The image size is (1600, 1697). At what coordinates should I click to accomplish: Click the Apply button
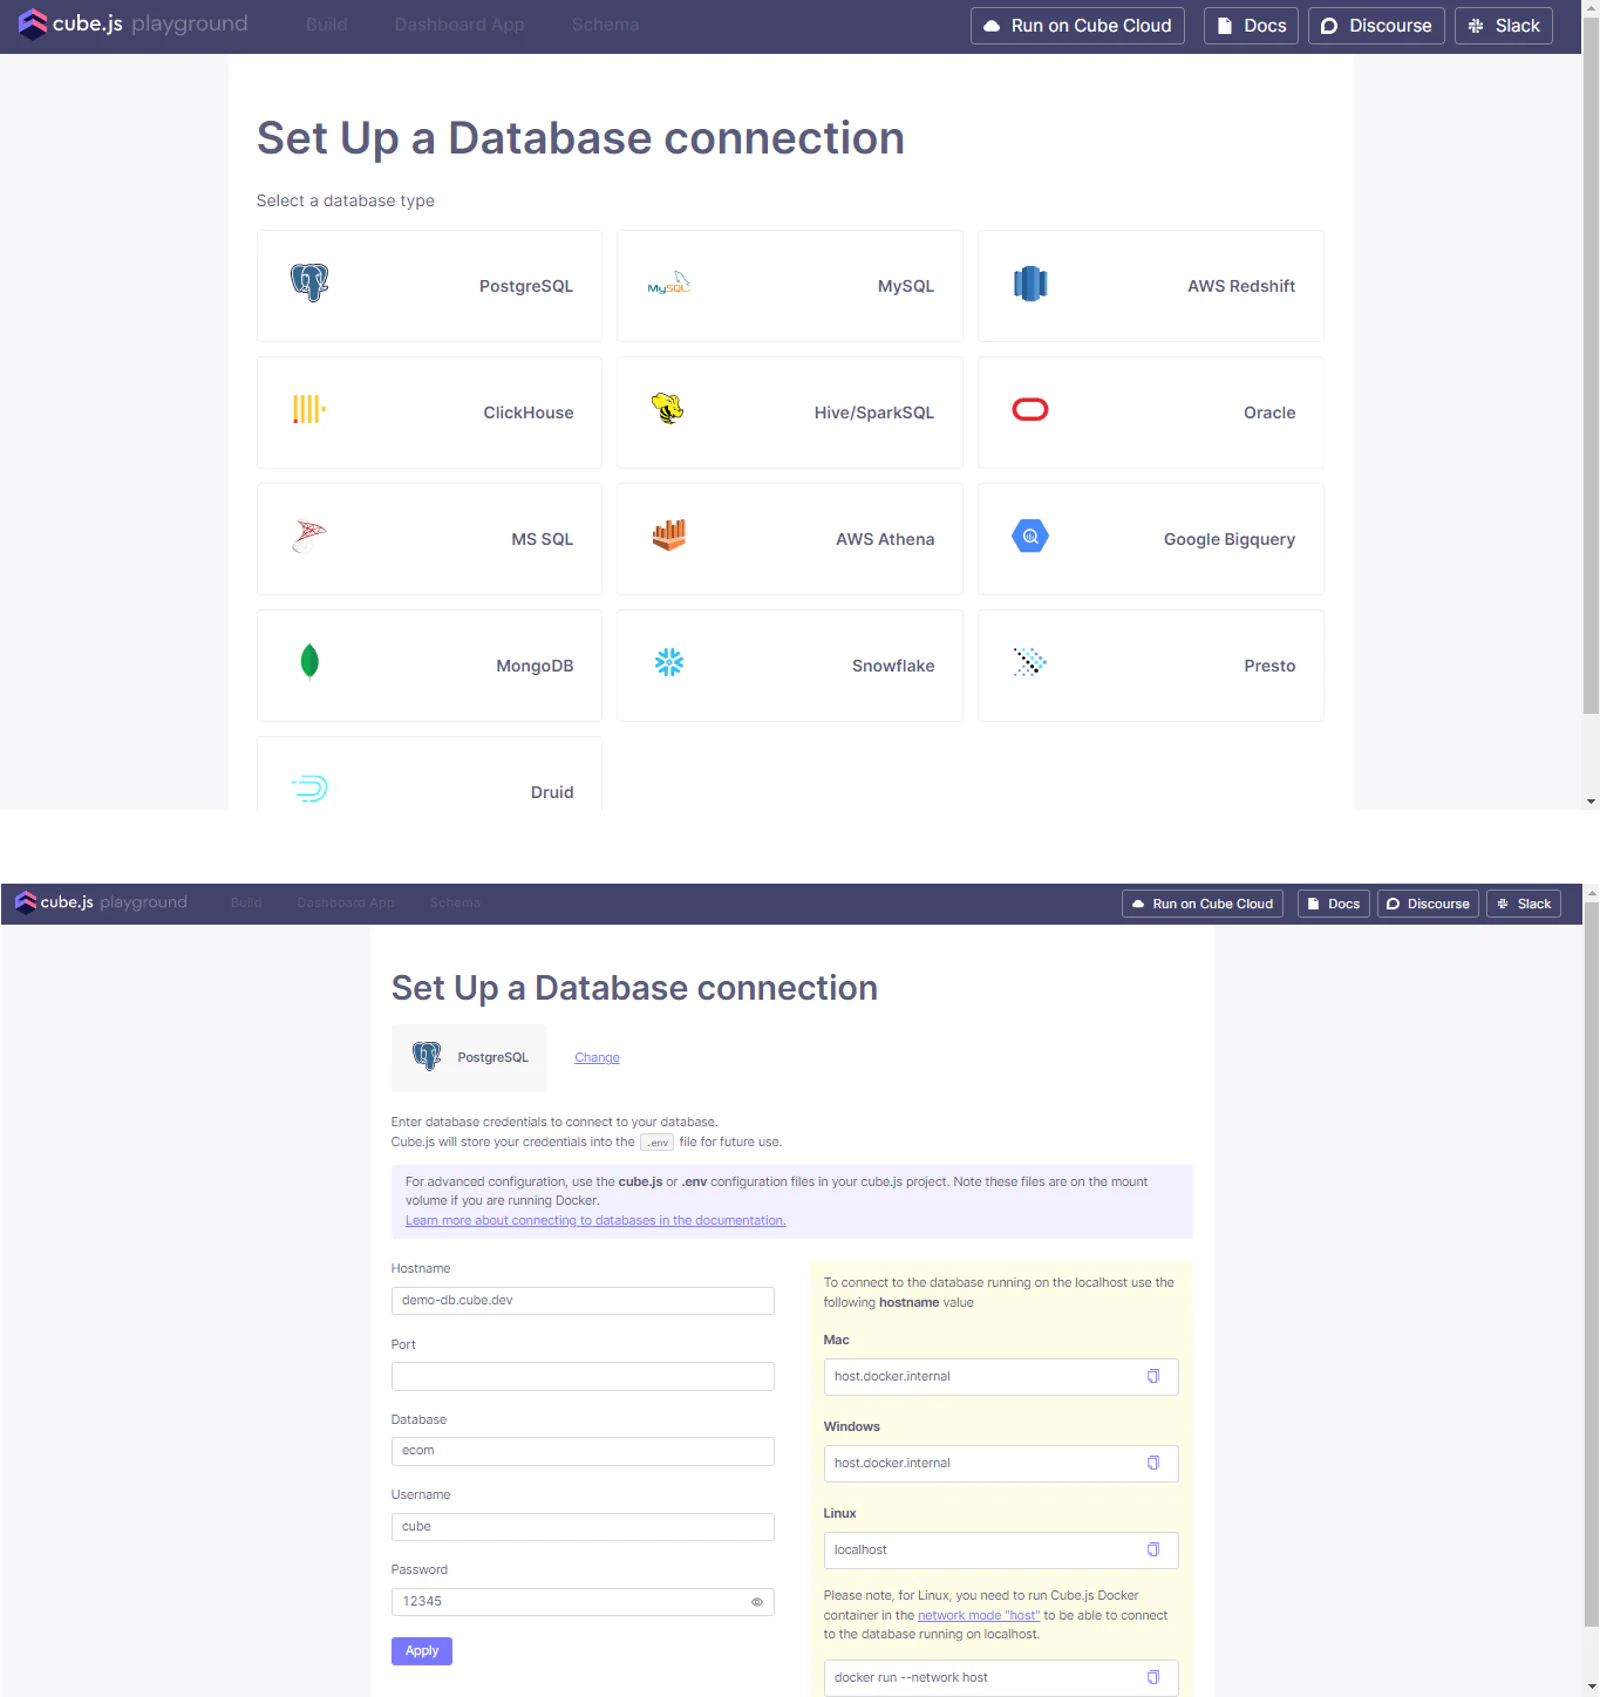pos(422,1652)
